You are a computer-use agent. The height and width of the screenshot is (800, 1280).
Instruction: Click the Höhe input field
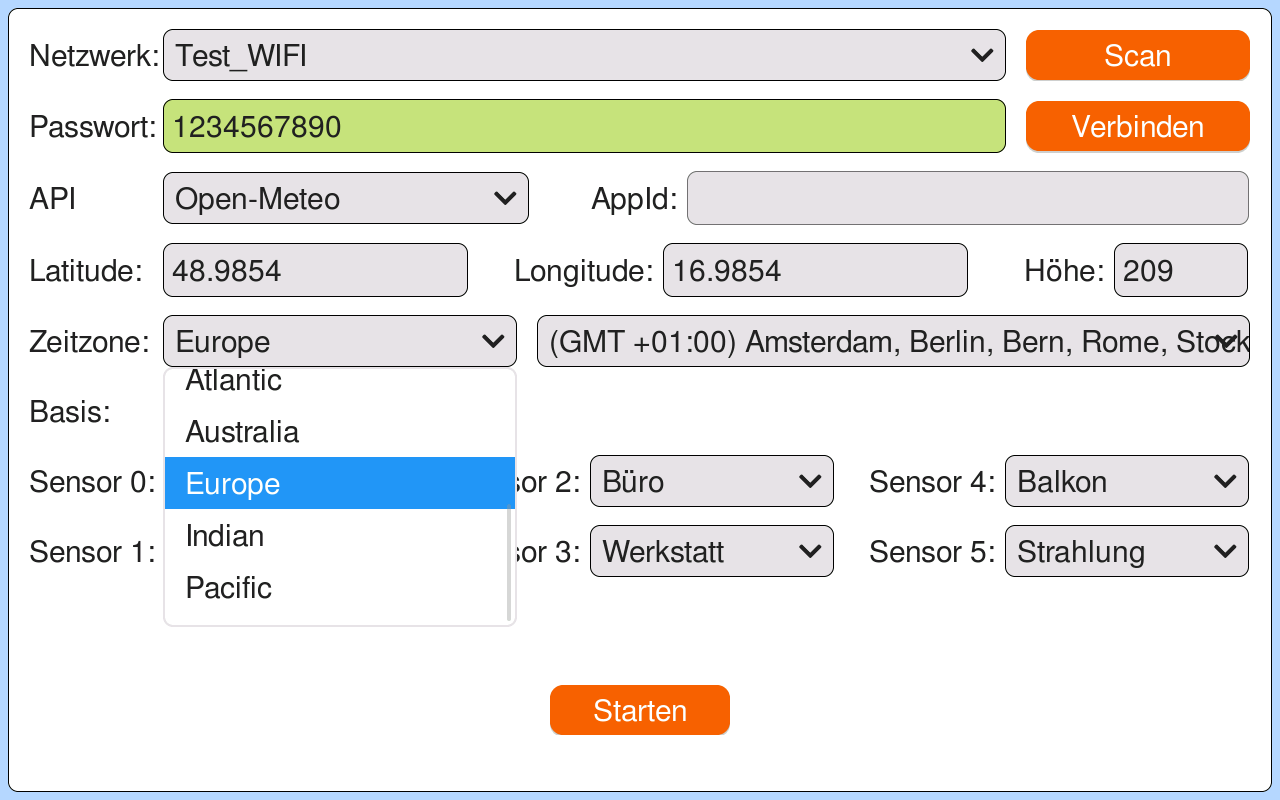click(1180, 270)
